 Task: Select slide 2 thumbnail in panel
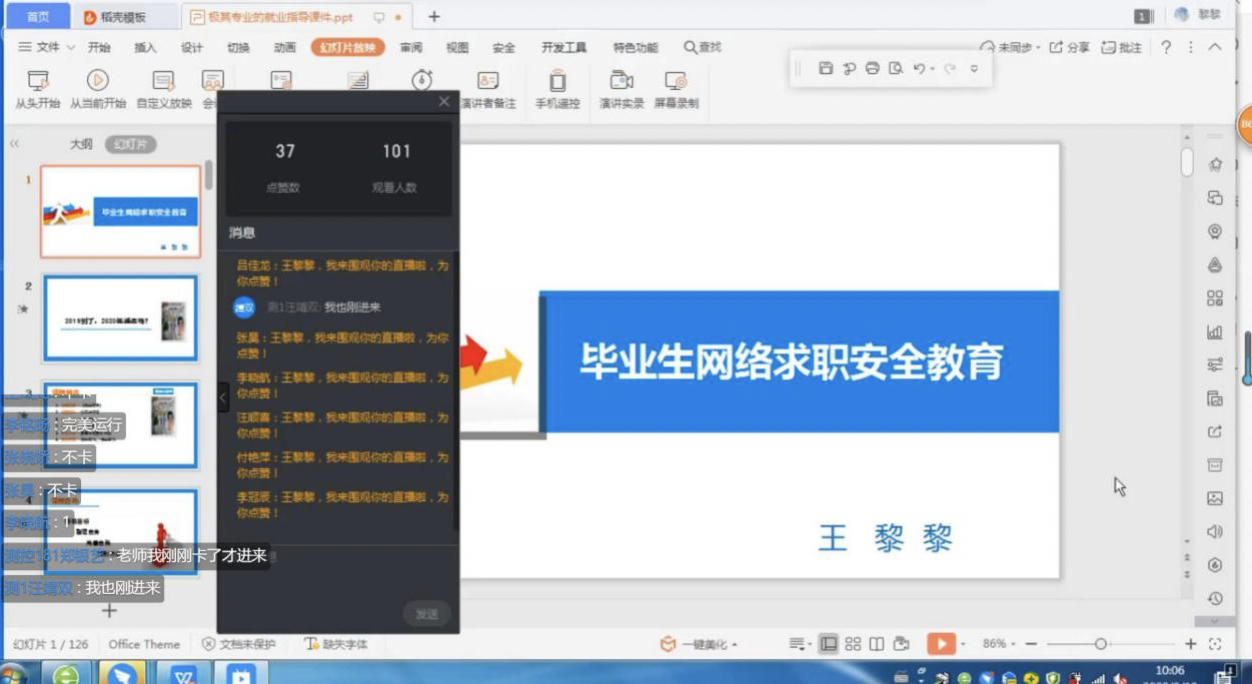point(120,318)
